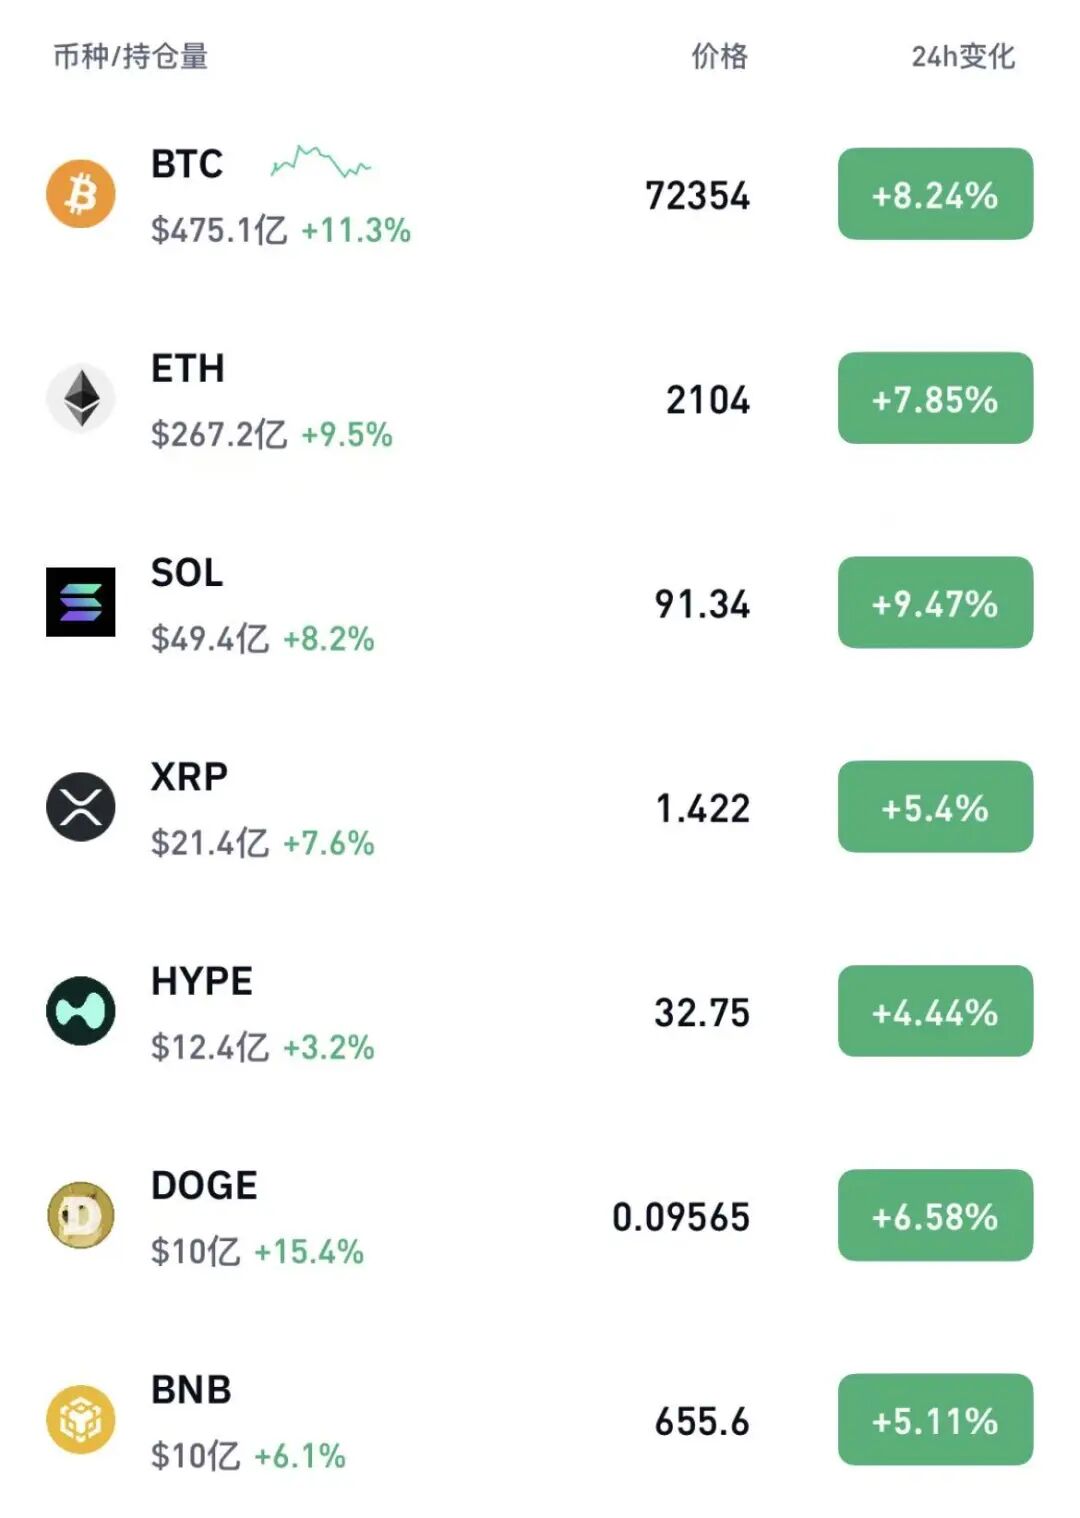Image resolution: width=1080 pixels, height=1518 pixels.
Task: Tap the XRP +5.4% green badge
Action: (x=935, y=807)
